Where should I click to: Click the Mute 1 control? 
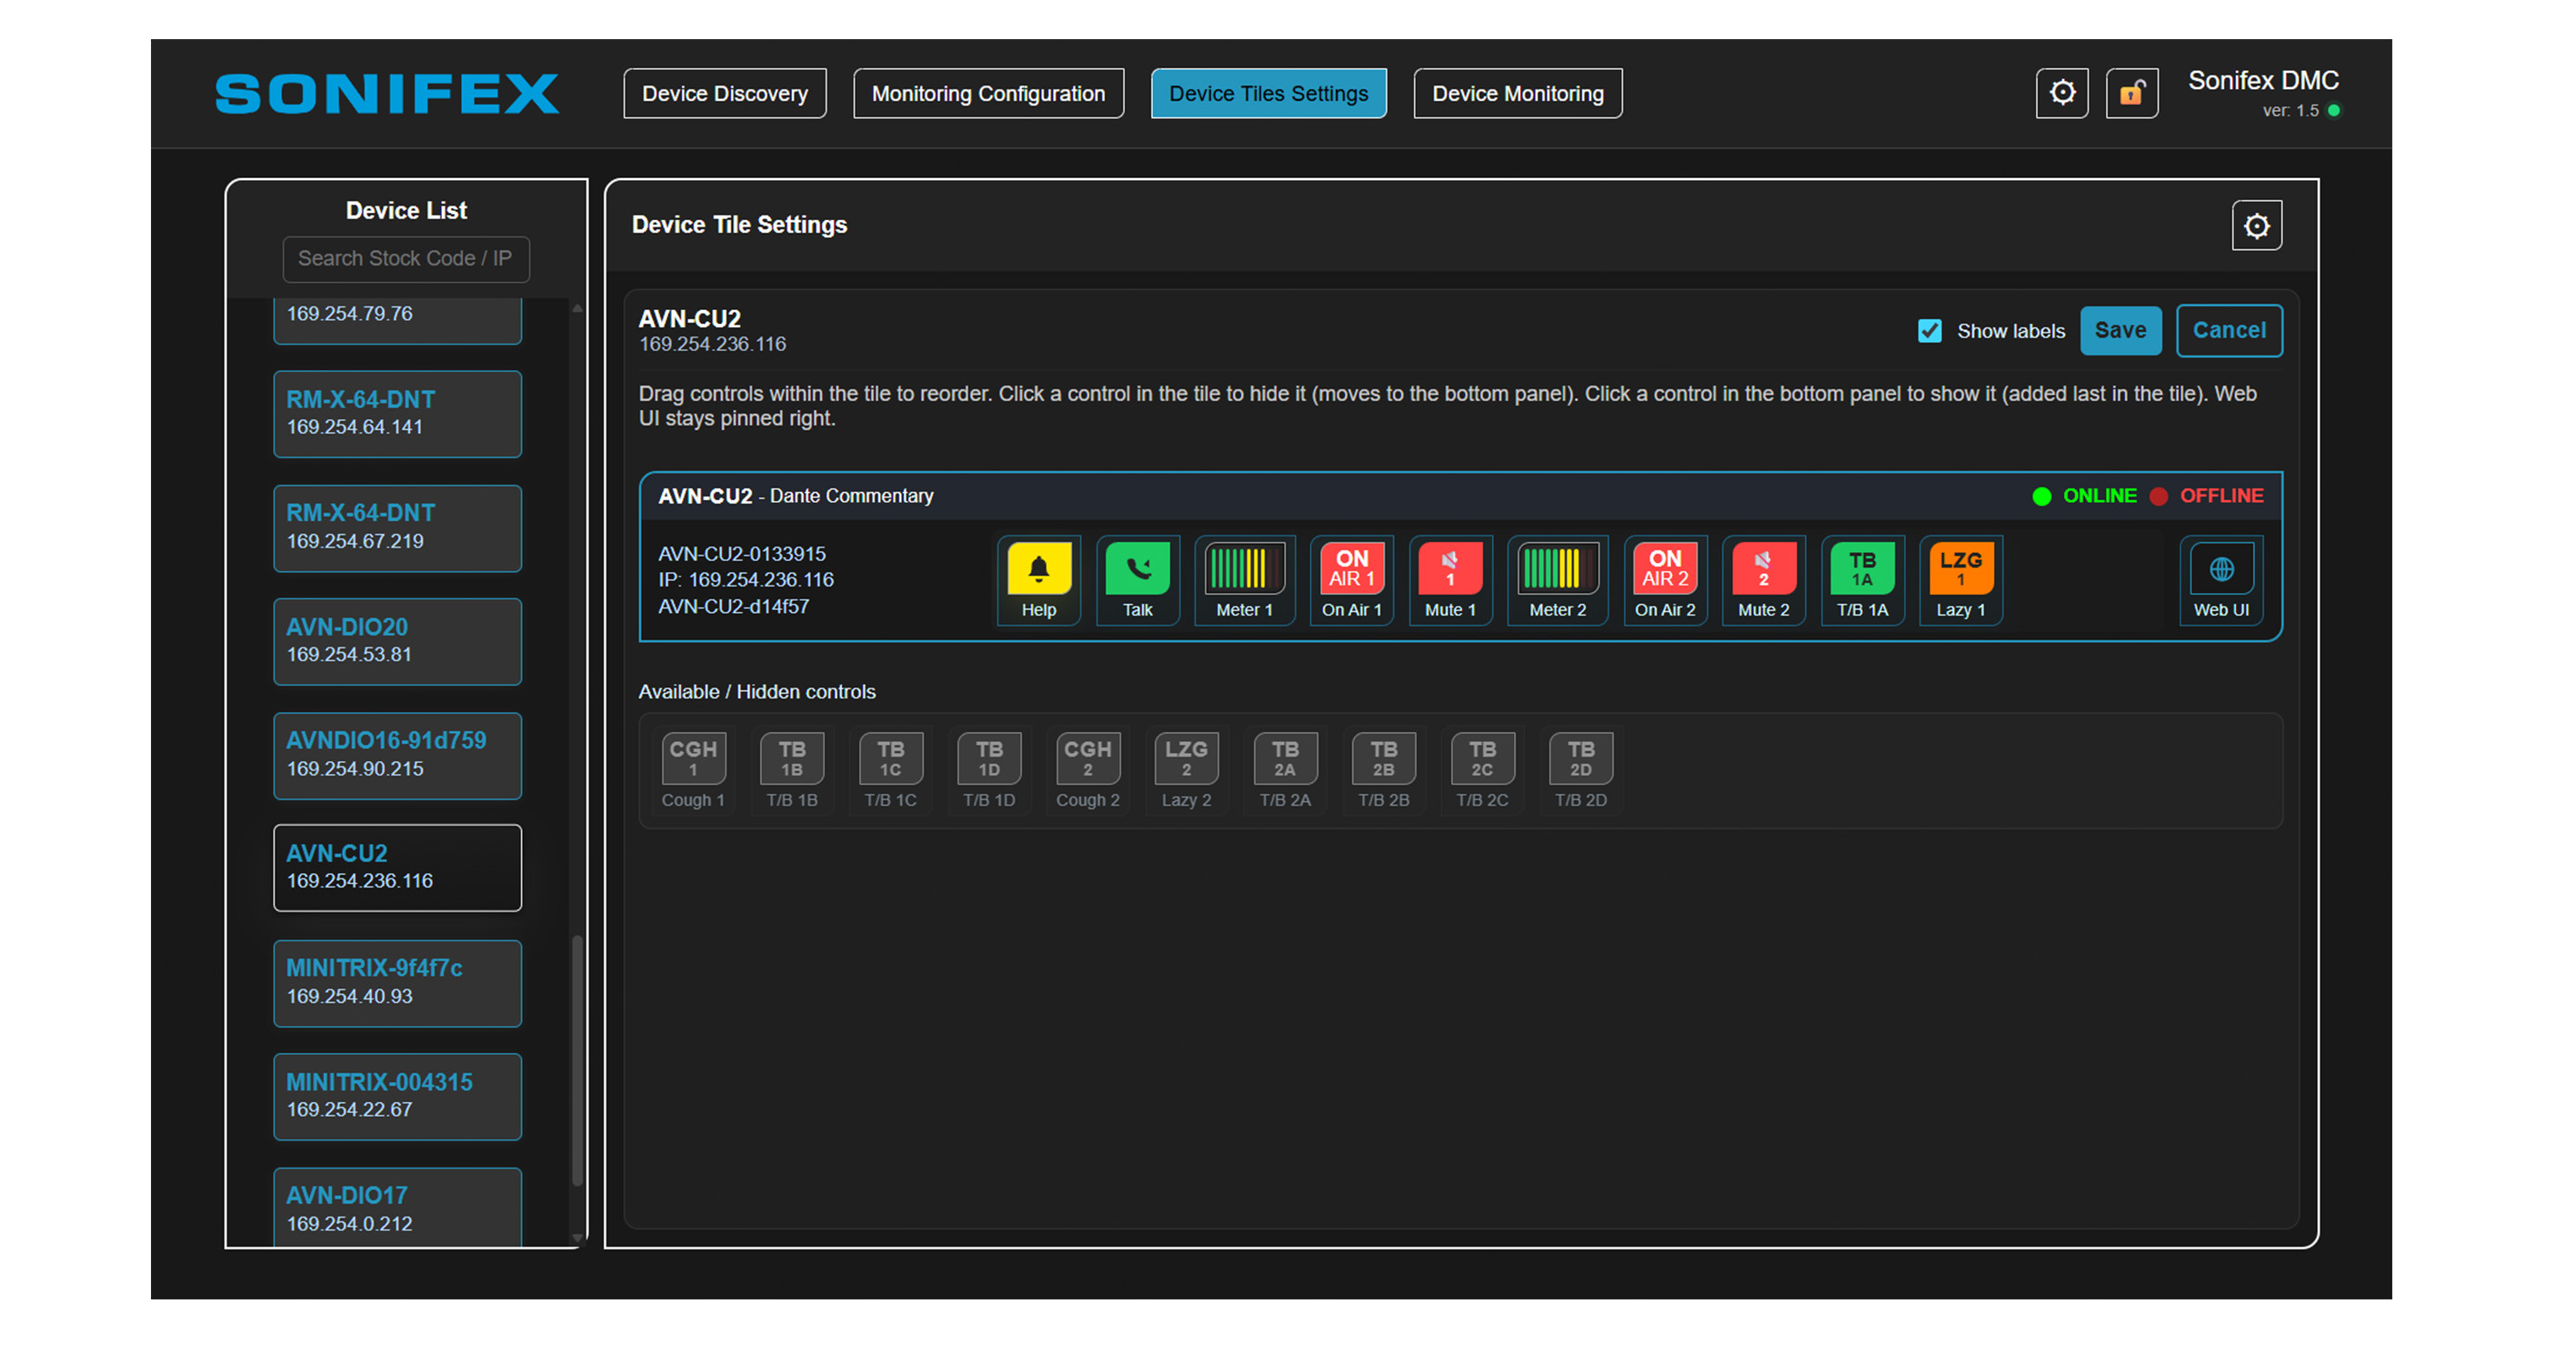(x=1450, y=581)
